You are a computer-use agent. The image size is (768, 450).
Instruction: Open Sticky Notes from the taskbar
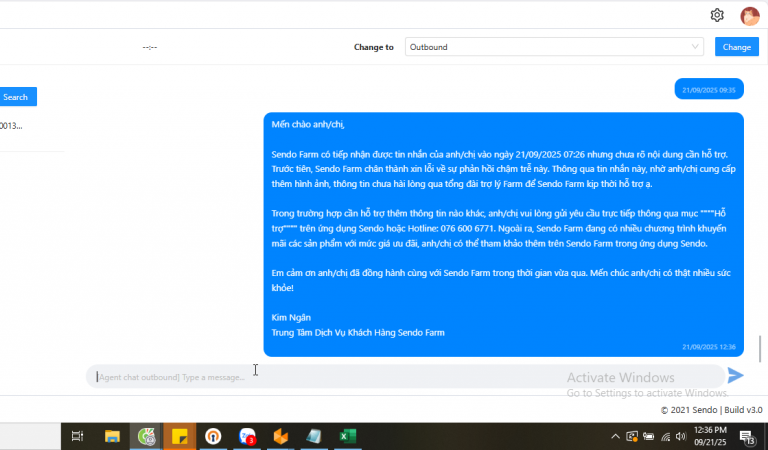click(180, 436)
